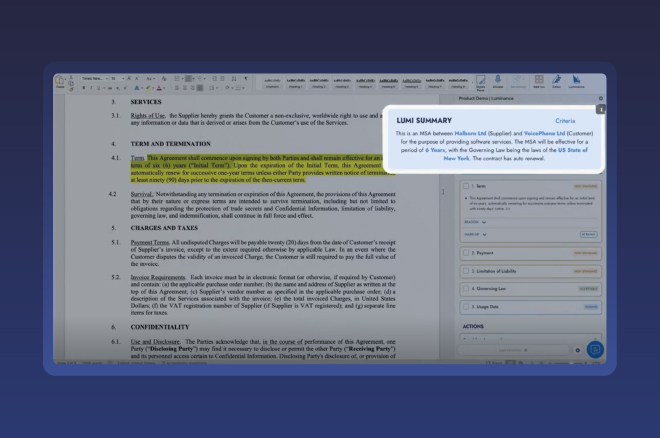
Task: Align text left
Action: 177,88
